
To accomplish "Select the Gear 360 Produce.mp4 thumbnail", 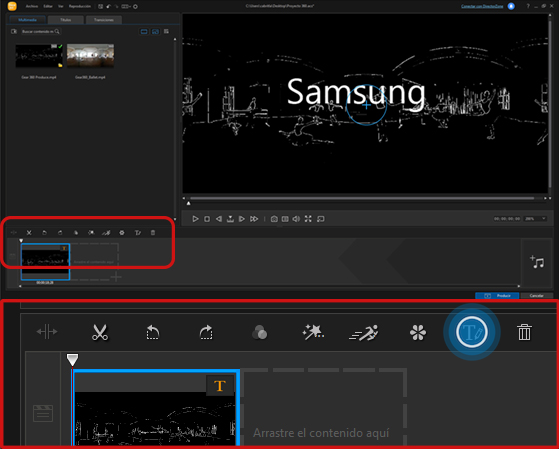I will pos(39,56).
